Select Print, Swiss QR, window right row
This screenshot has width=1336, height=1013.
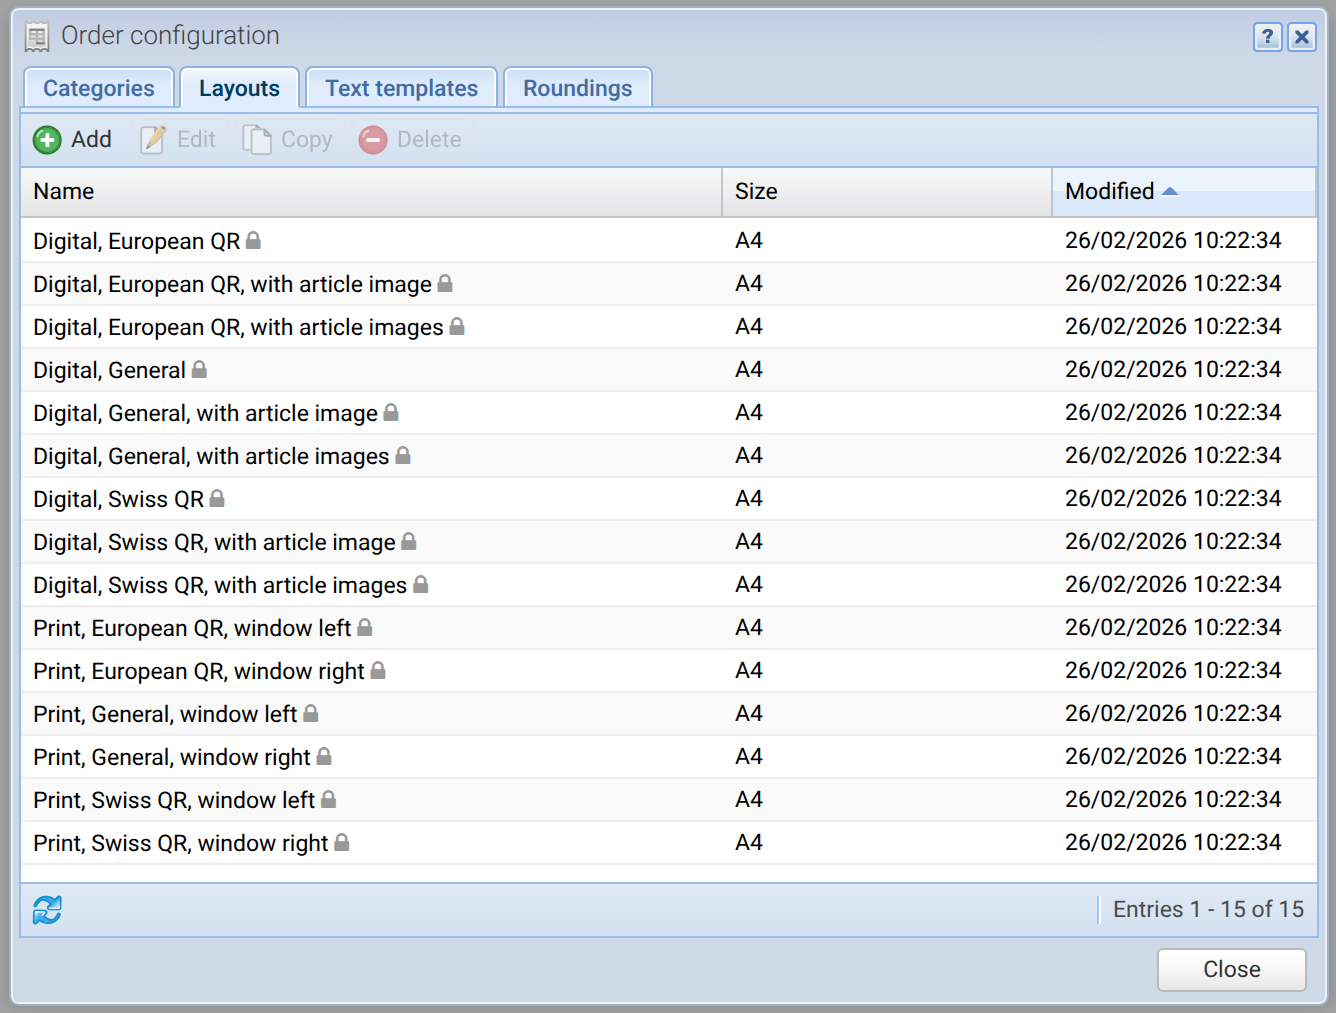click(x=668, y=843)
